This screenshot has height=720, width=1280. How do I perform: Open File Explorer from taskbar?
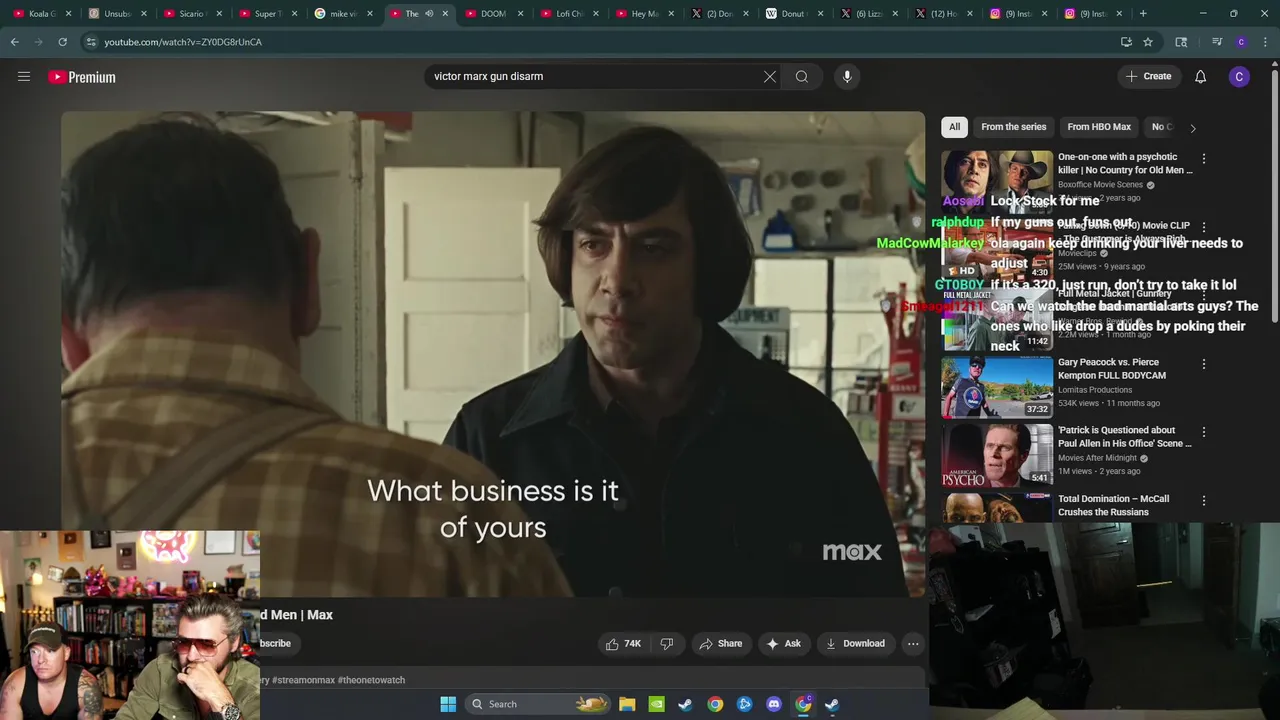627,704
